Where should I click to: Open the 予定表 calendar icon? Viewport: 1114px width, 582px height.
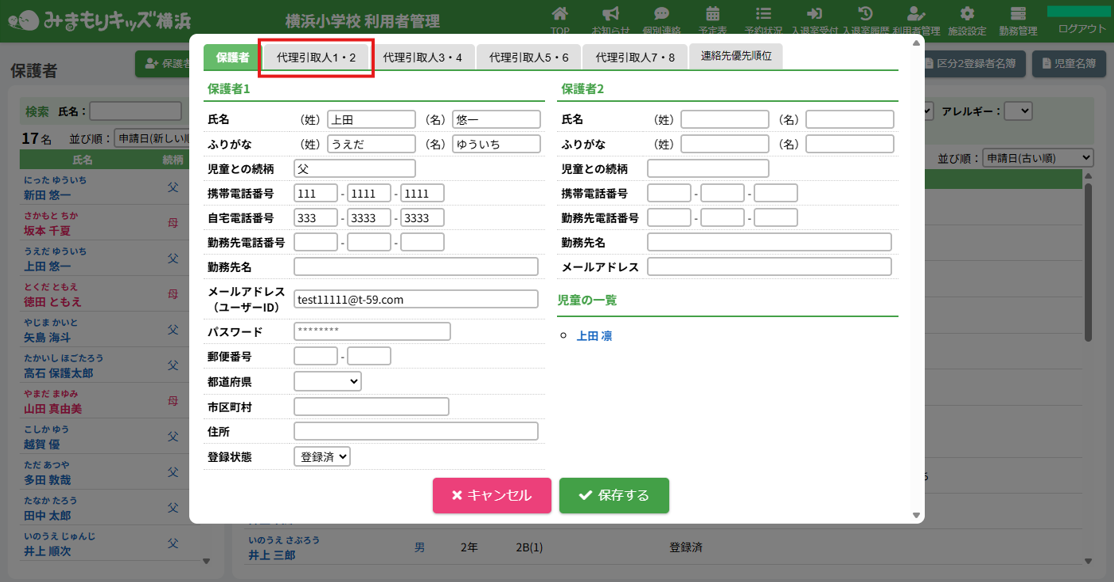[x=712, y=14]
